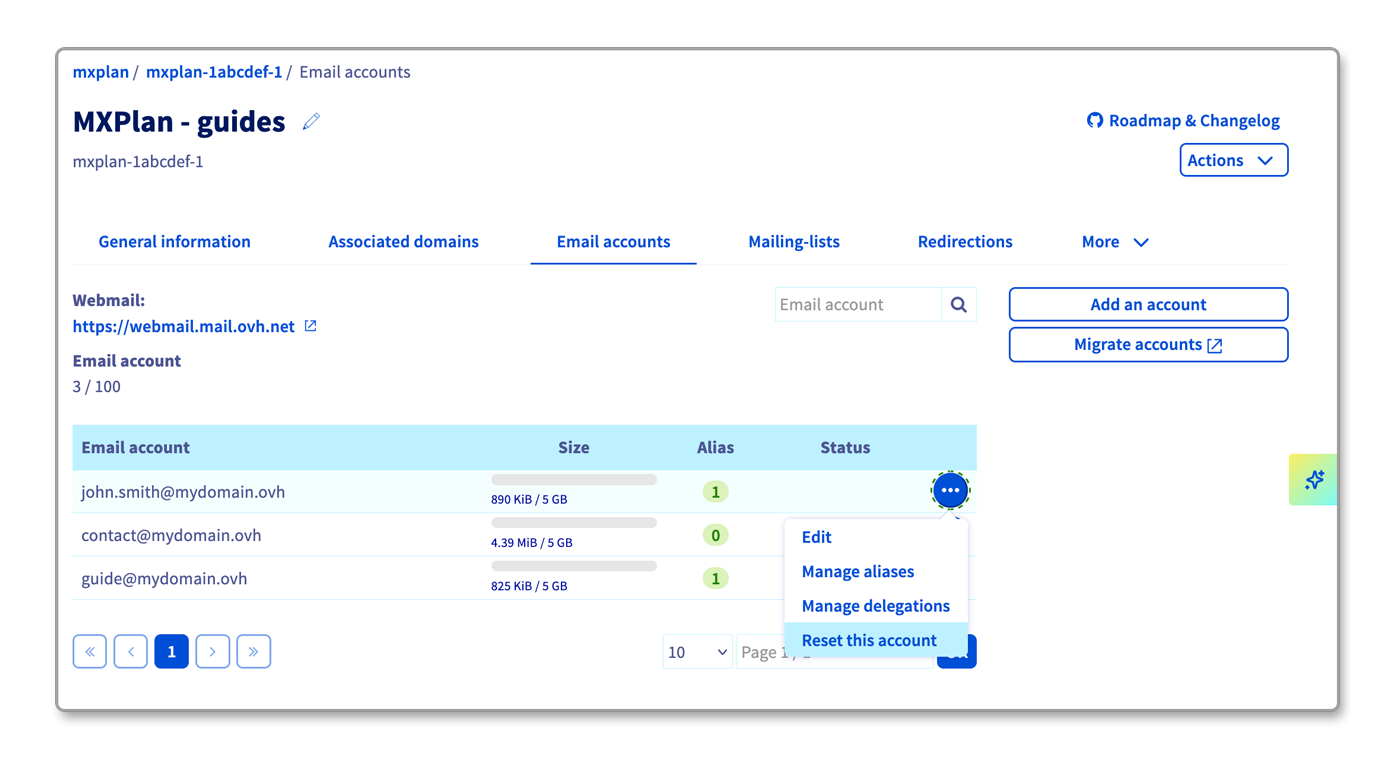Click the search magnifier icon
This screenshot has height=774, width=1400.
(958, 305)
